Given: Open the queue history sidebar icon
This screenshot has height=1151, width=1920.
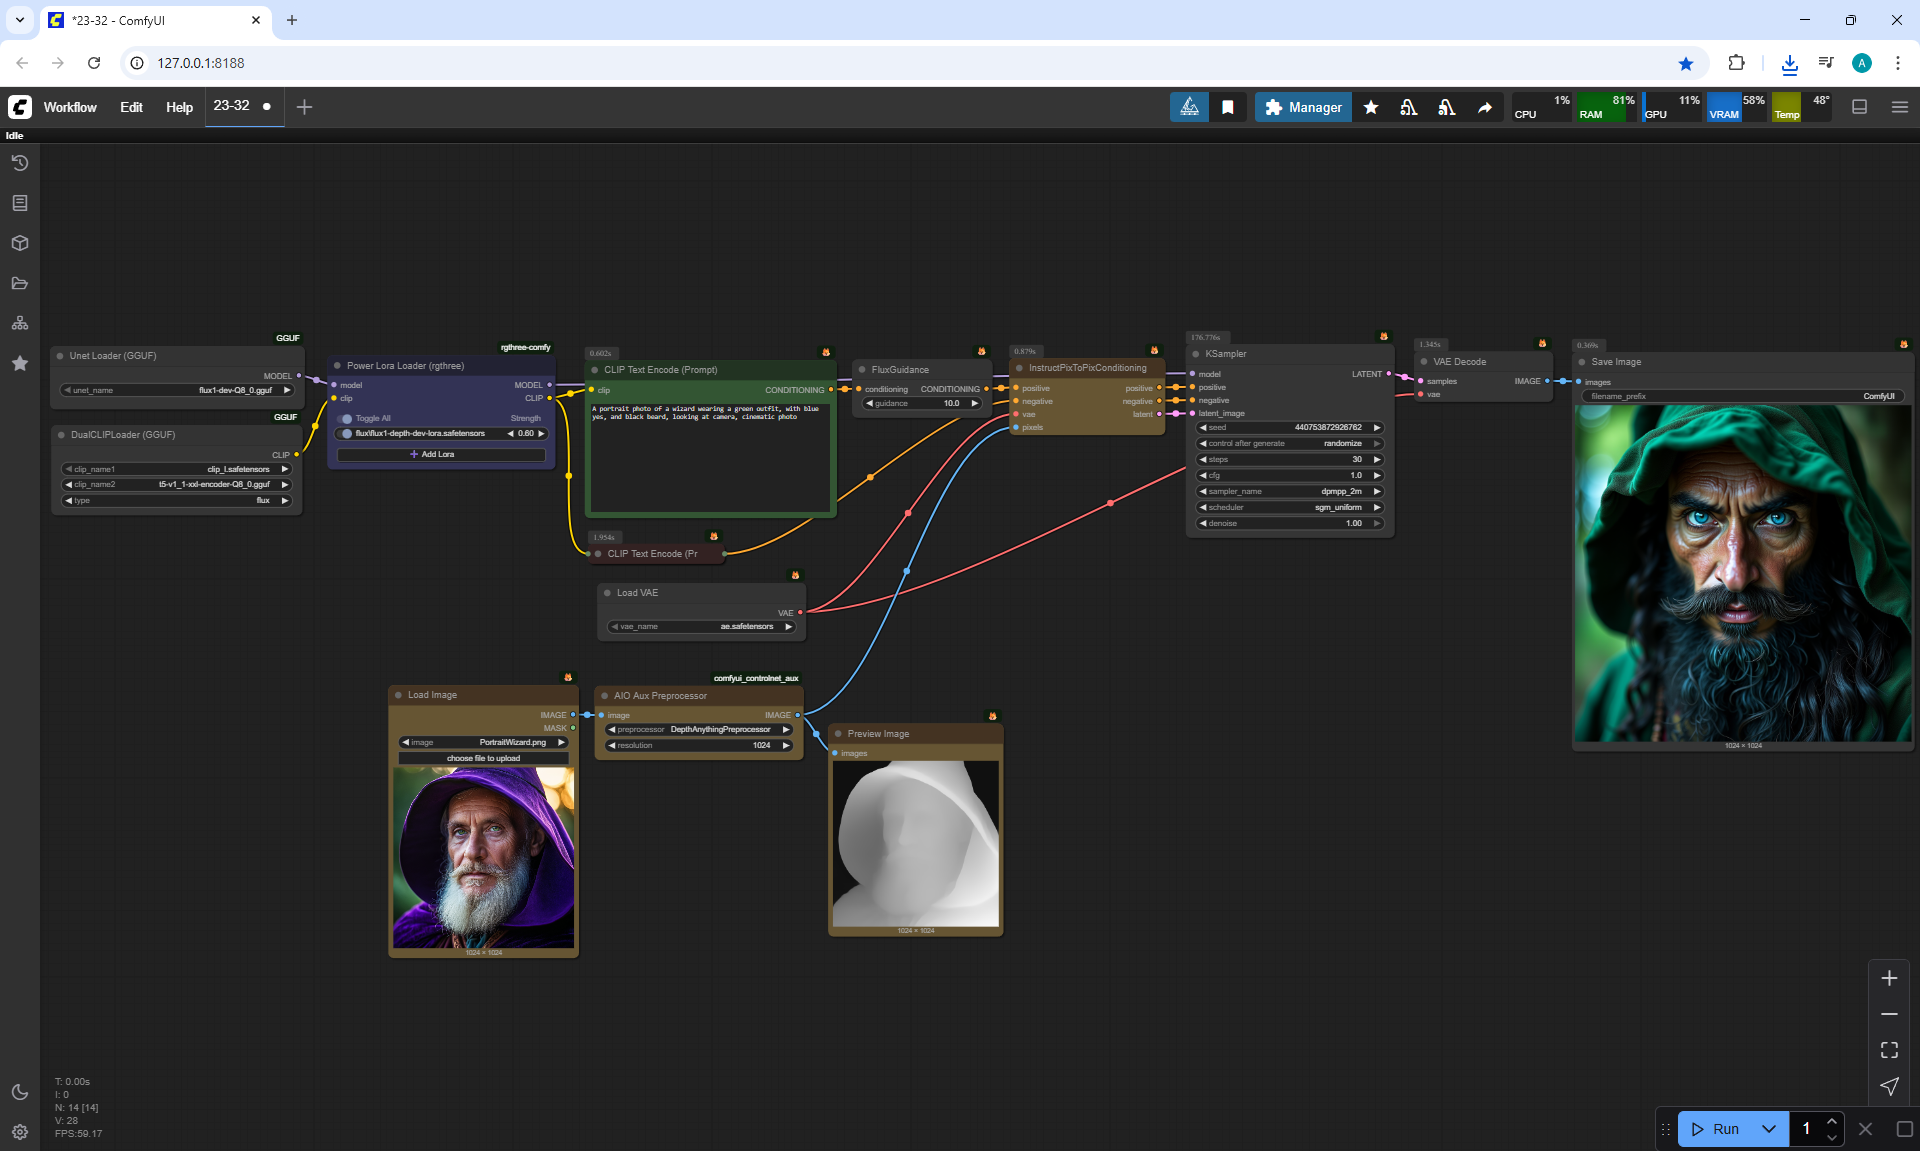Looking at the screenshot, I should pos(20,163).
